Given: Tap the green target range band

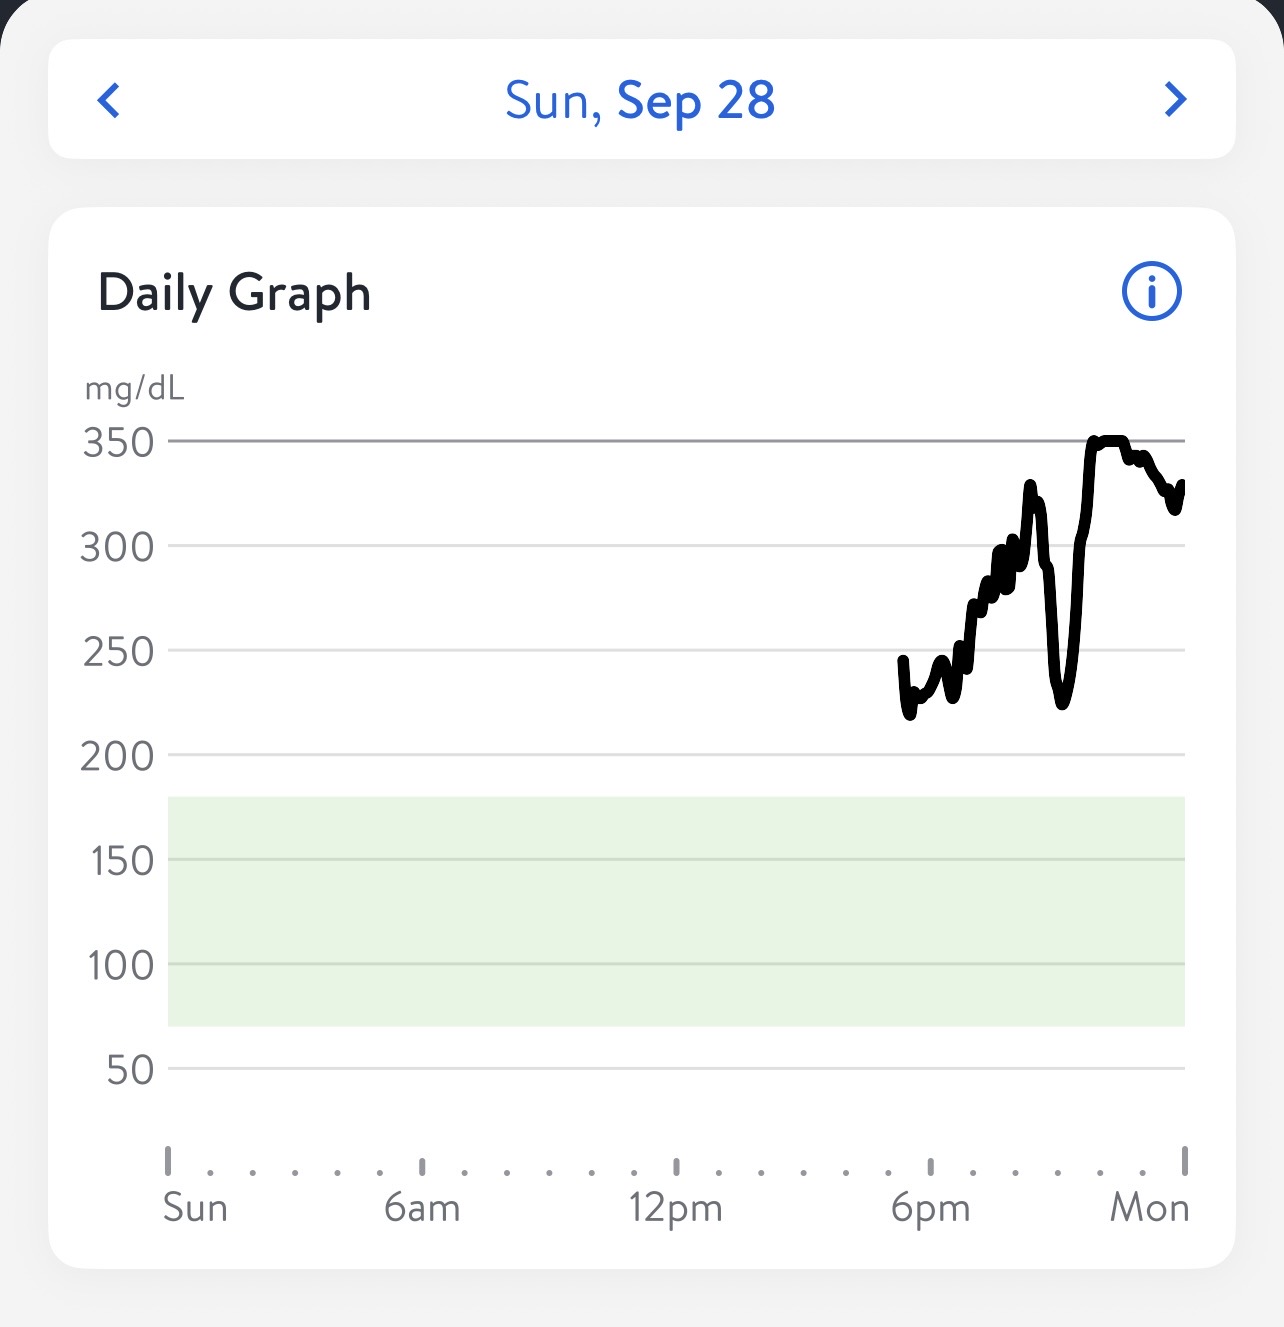Looking at the screenshot, I should [676, 910].
